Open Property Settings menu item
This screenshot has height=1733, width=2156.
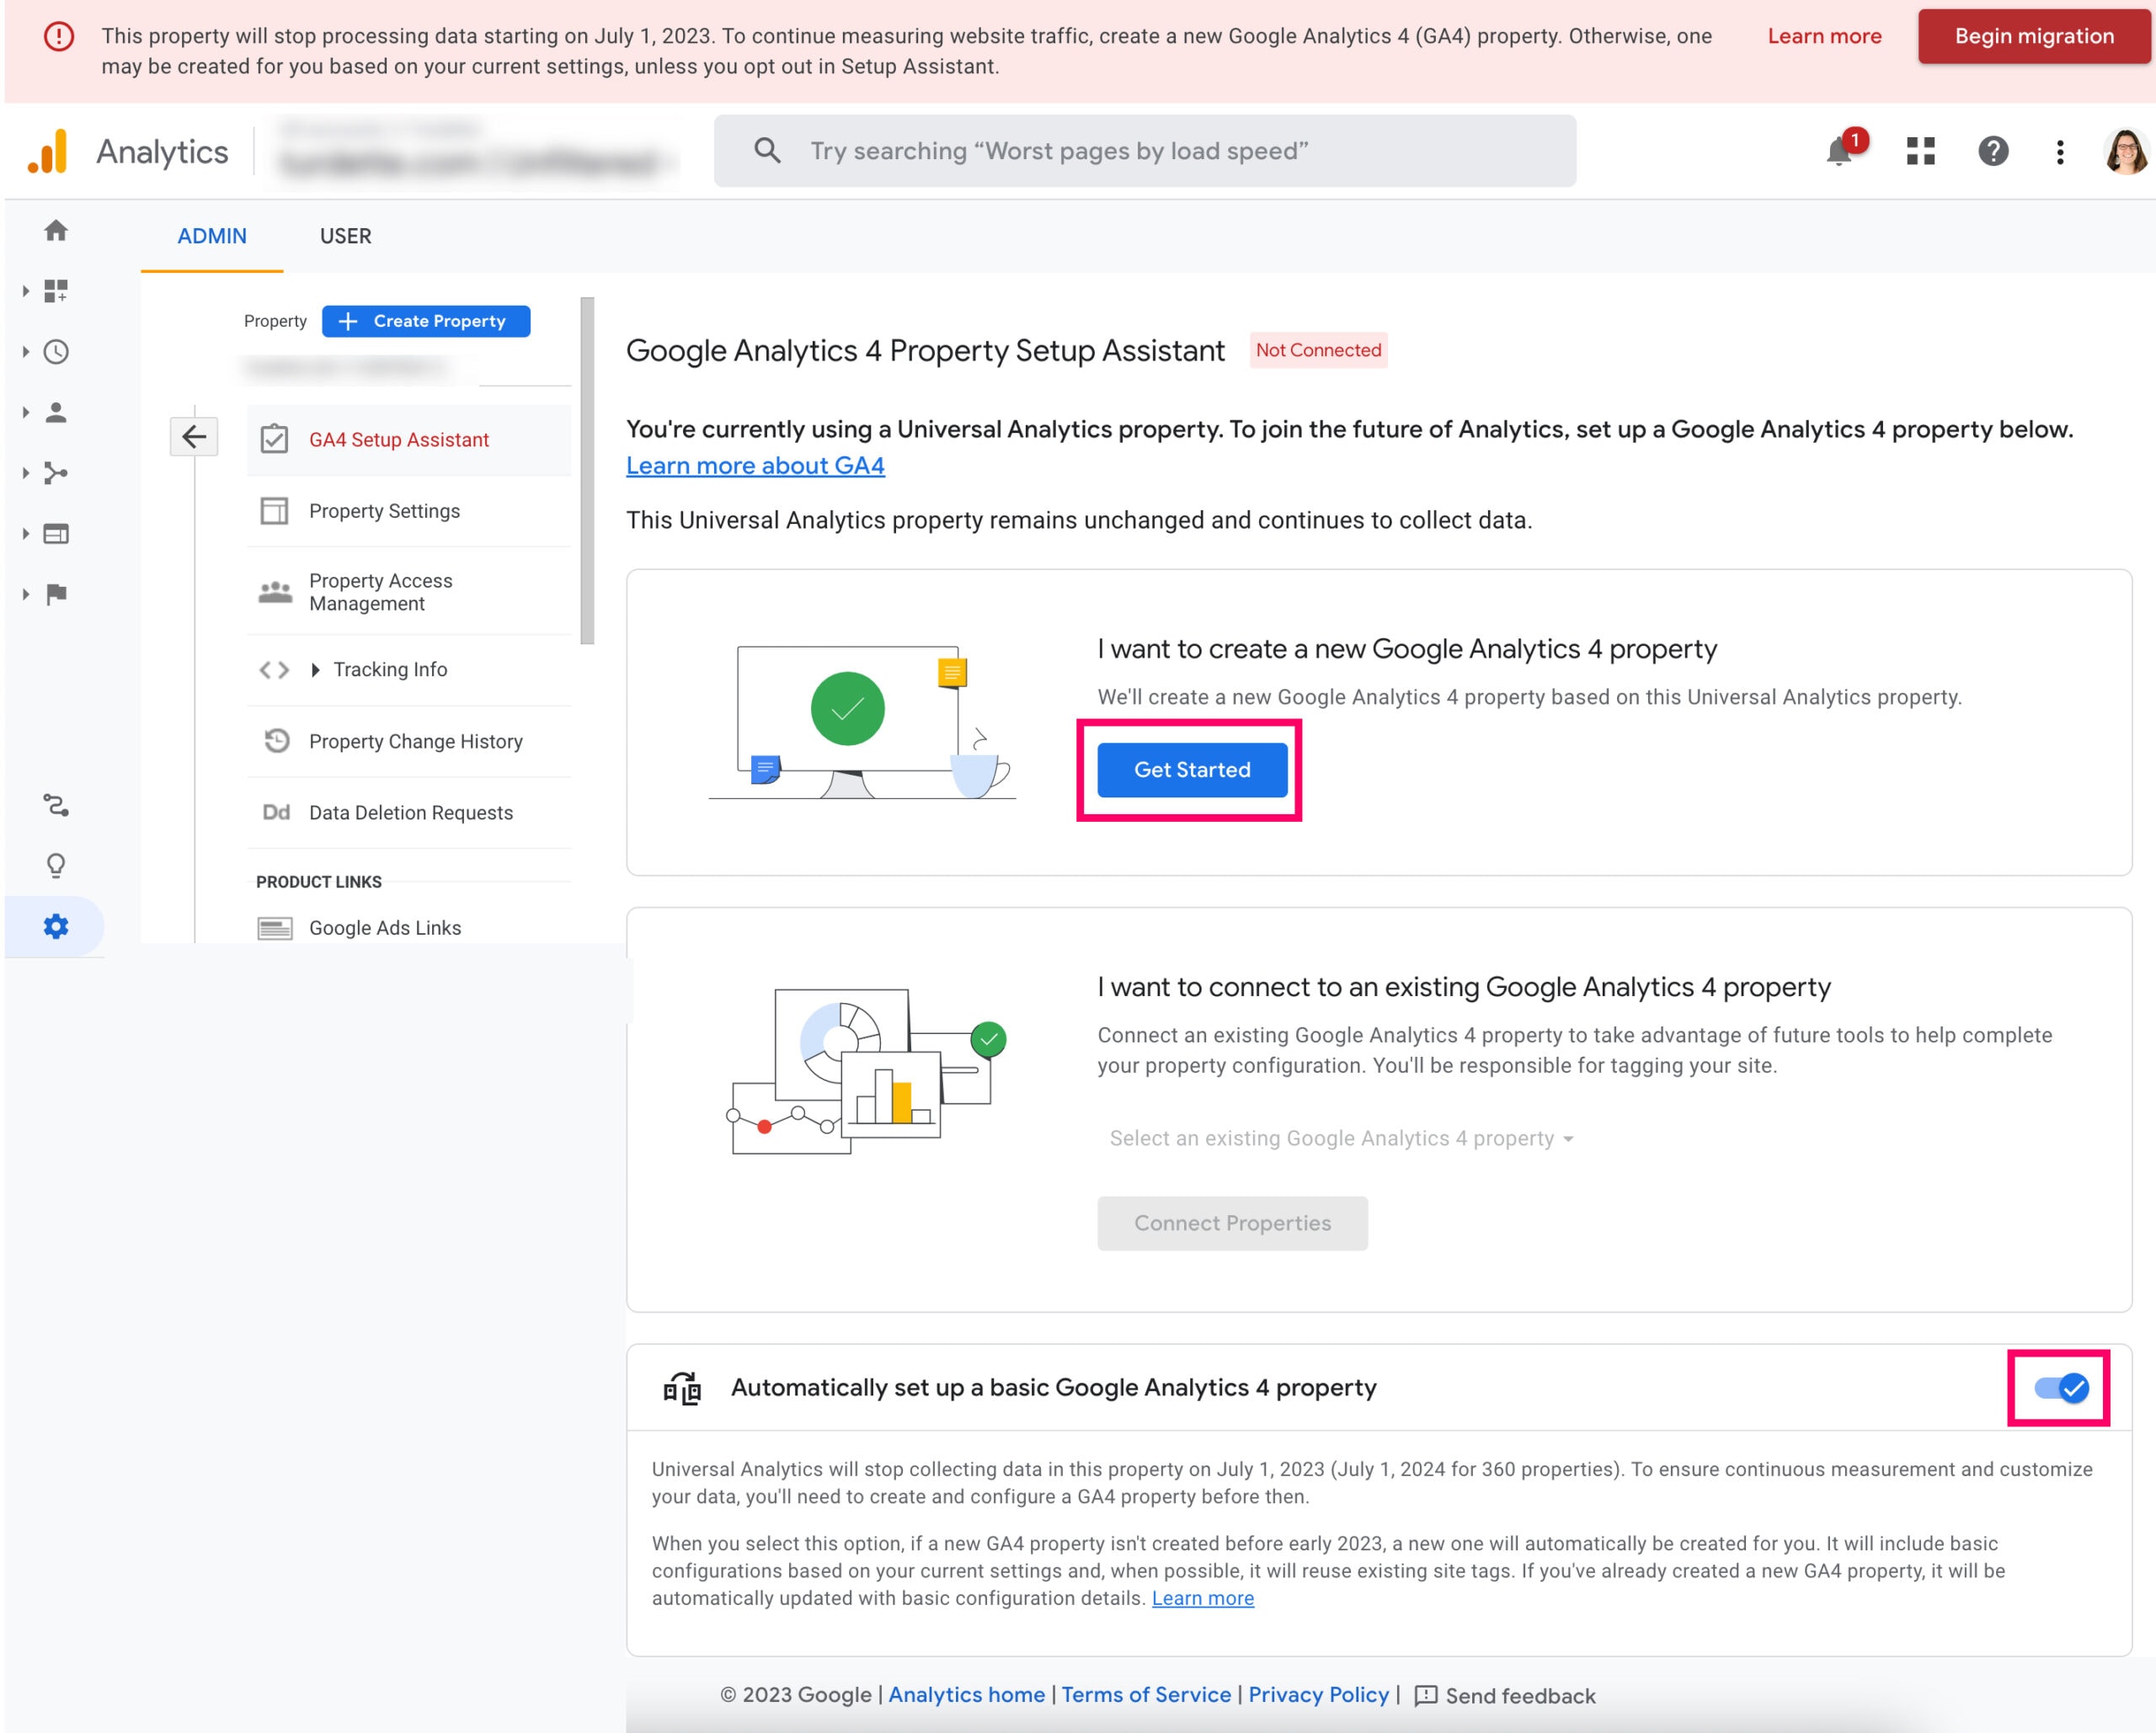409,511
